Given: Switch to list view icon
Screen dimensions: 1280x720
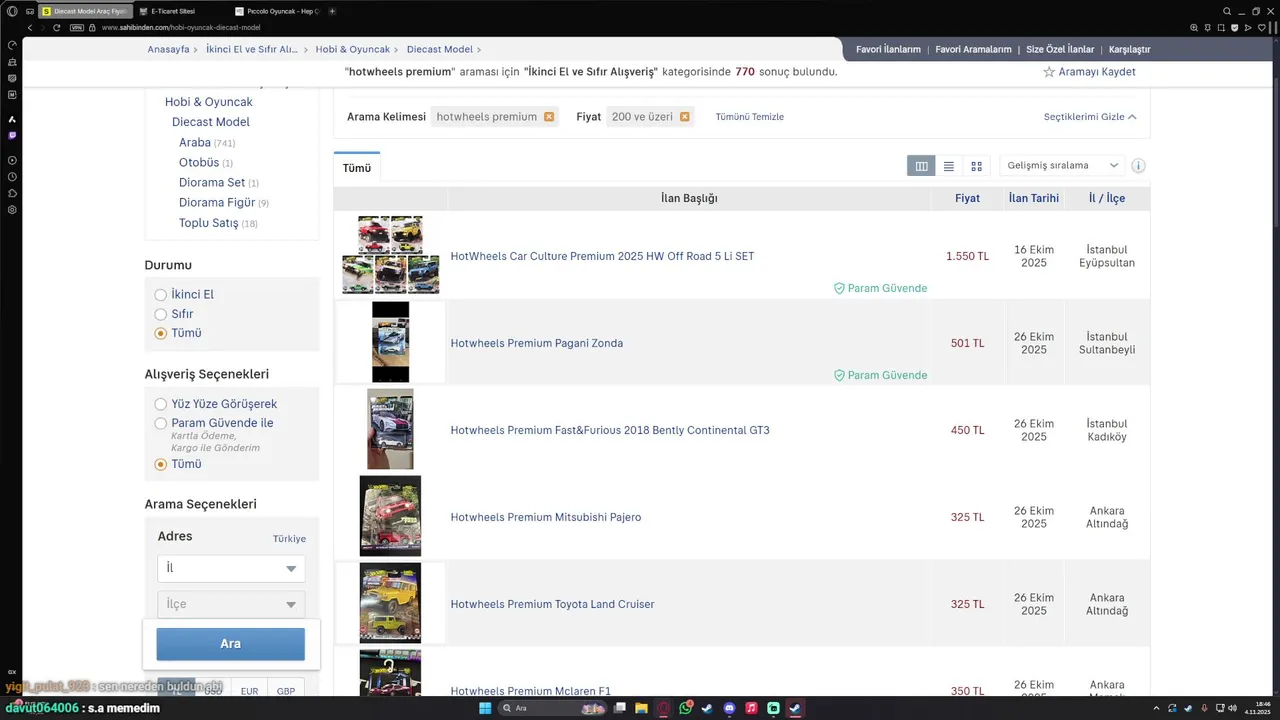Looking at the screenshot, I should 949,166.
